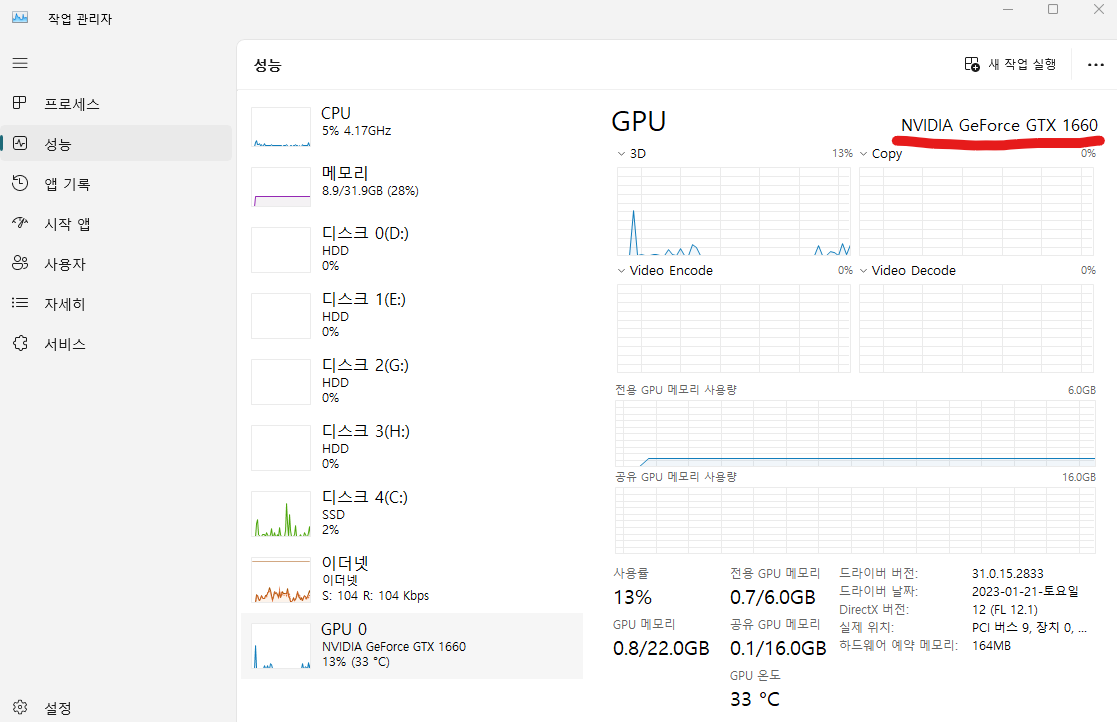Screen dimensions: 1117x722
Task: Click the 0.1/16.0GB shared memory value
Action: (x=778, y=648)
